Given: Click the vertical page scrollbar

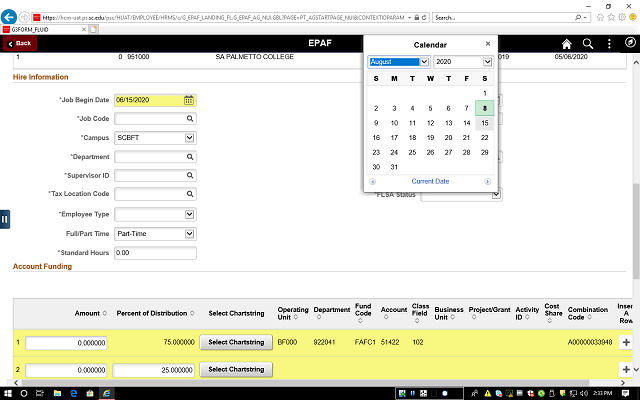Looking at the screenshot, I should (636, 231).
